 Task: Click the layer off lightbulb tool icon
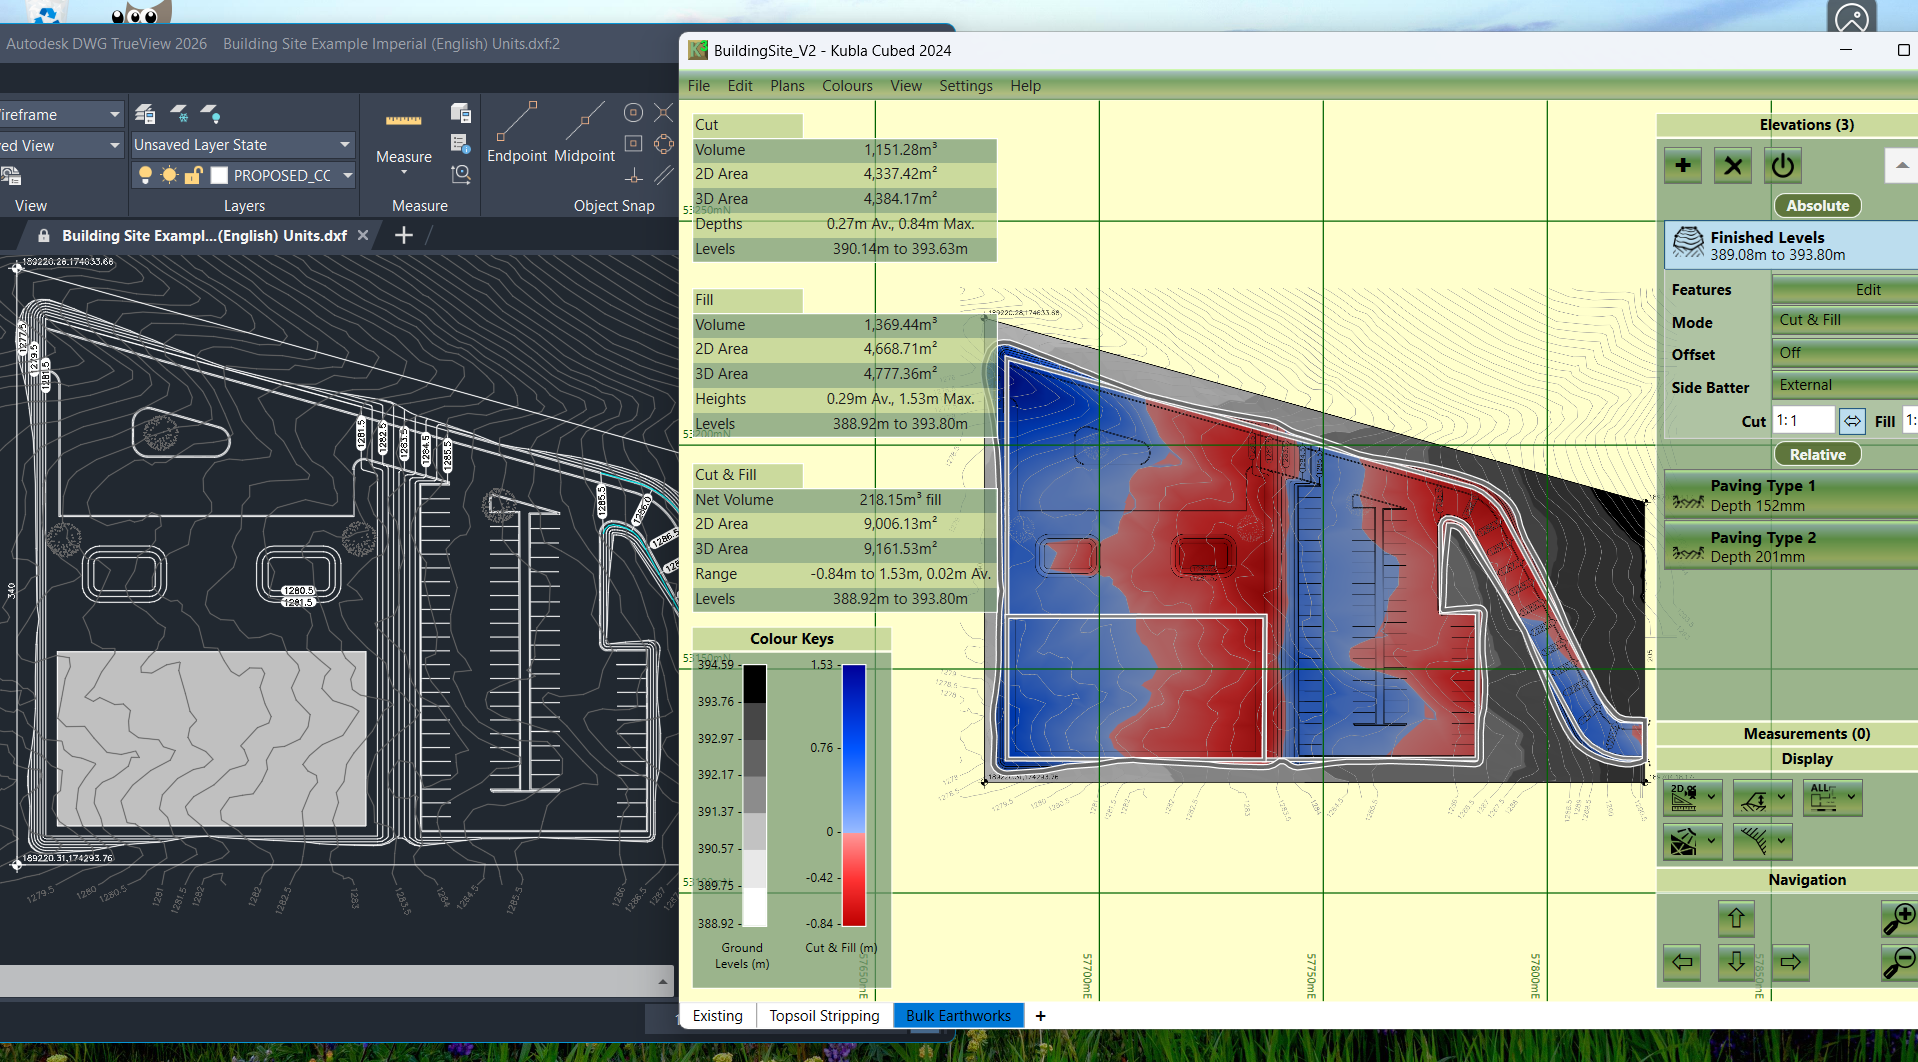(x=210, y=114)
